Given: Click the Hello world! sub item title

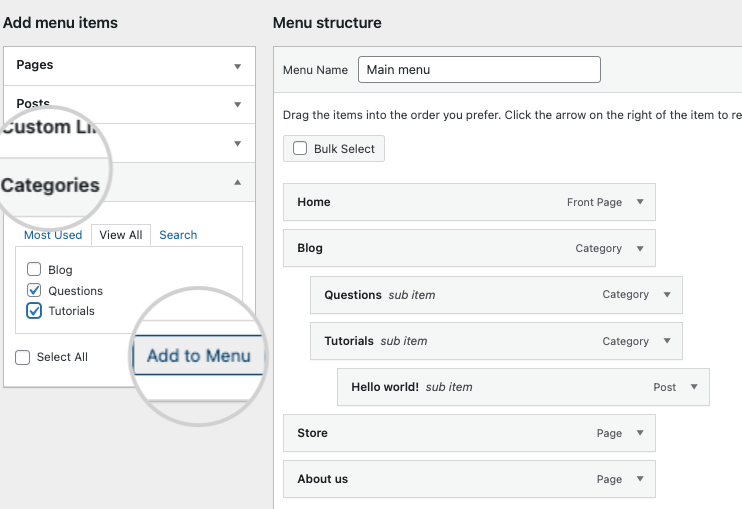Looking at the screenshot, I should [x=385, y=387].
